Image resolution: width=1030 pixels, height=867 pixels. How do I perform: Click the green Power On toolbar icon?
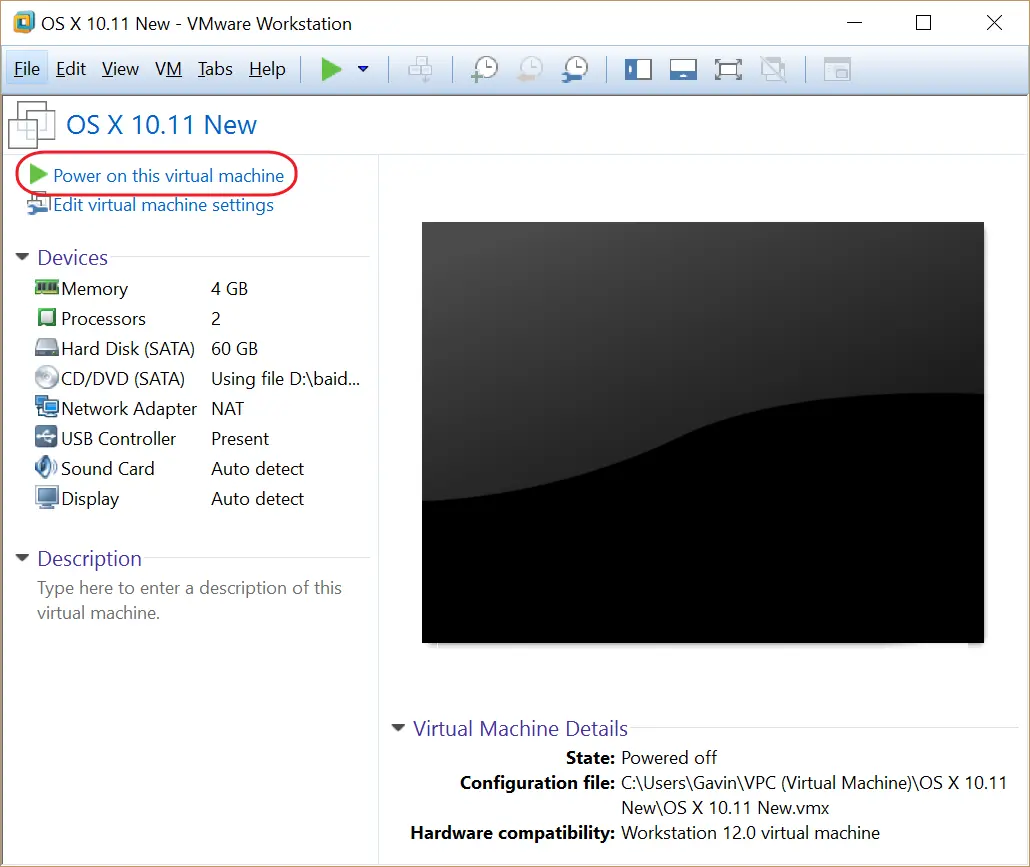click(x=332, y=68)
